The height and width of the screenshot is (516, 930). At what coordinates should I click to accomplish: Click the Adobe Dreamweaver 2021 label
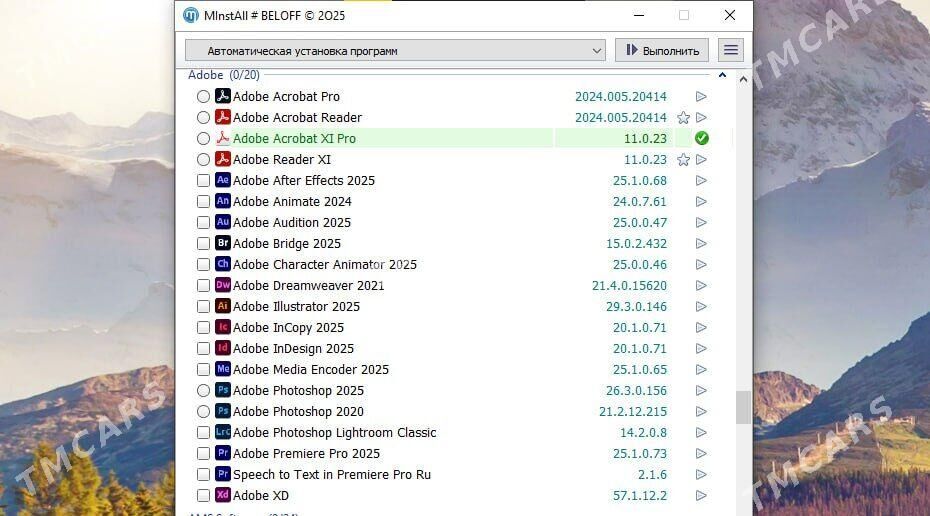tap(308, 286)
